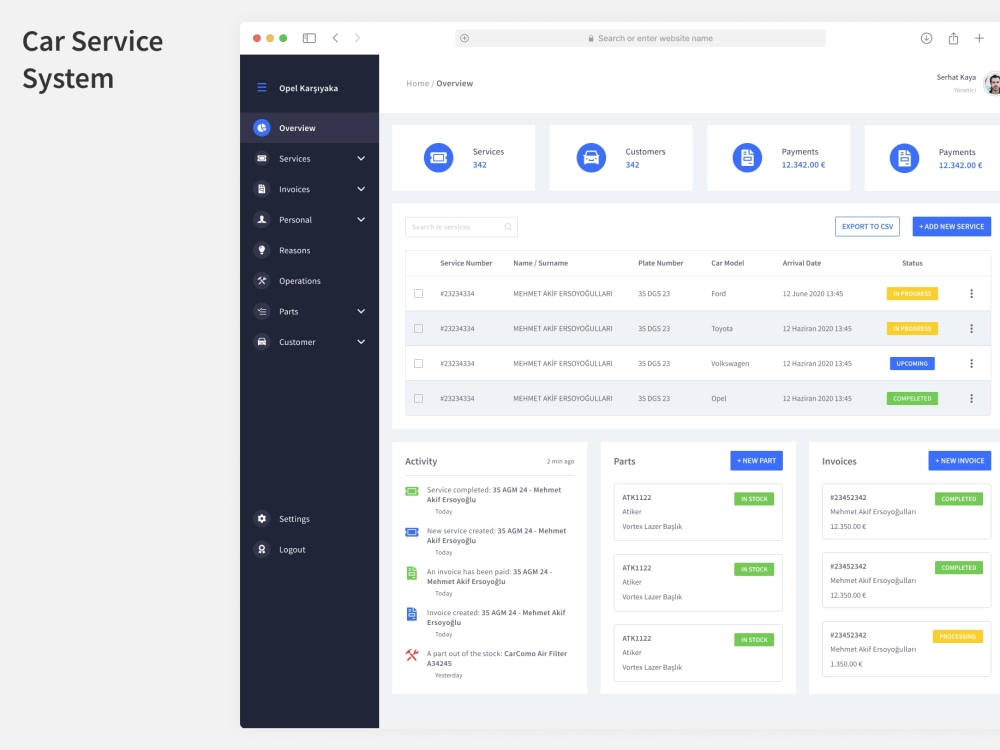Expand the Customer sidebar chevron
This screenshot has height=750, width=1000.
tap(361, 342)
